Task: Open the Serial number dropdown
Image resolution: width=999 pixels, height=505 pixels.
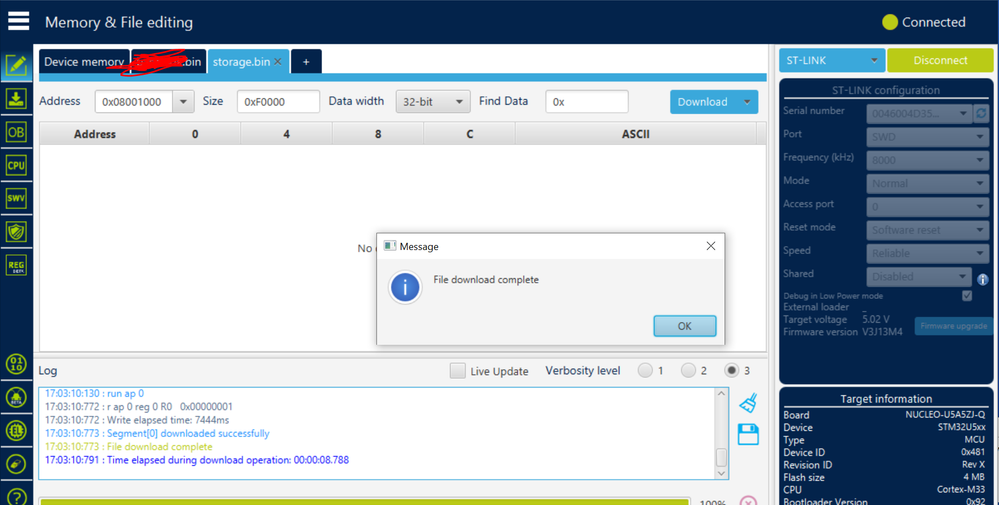Action: 919,113
